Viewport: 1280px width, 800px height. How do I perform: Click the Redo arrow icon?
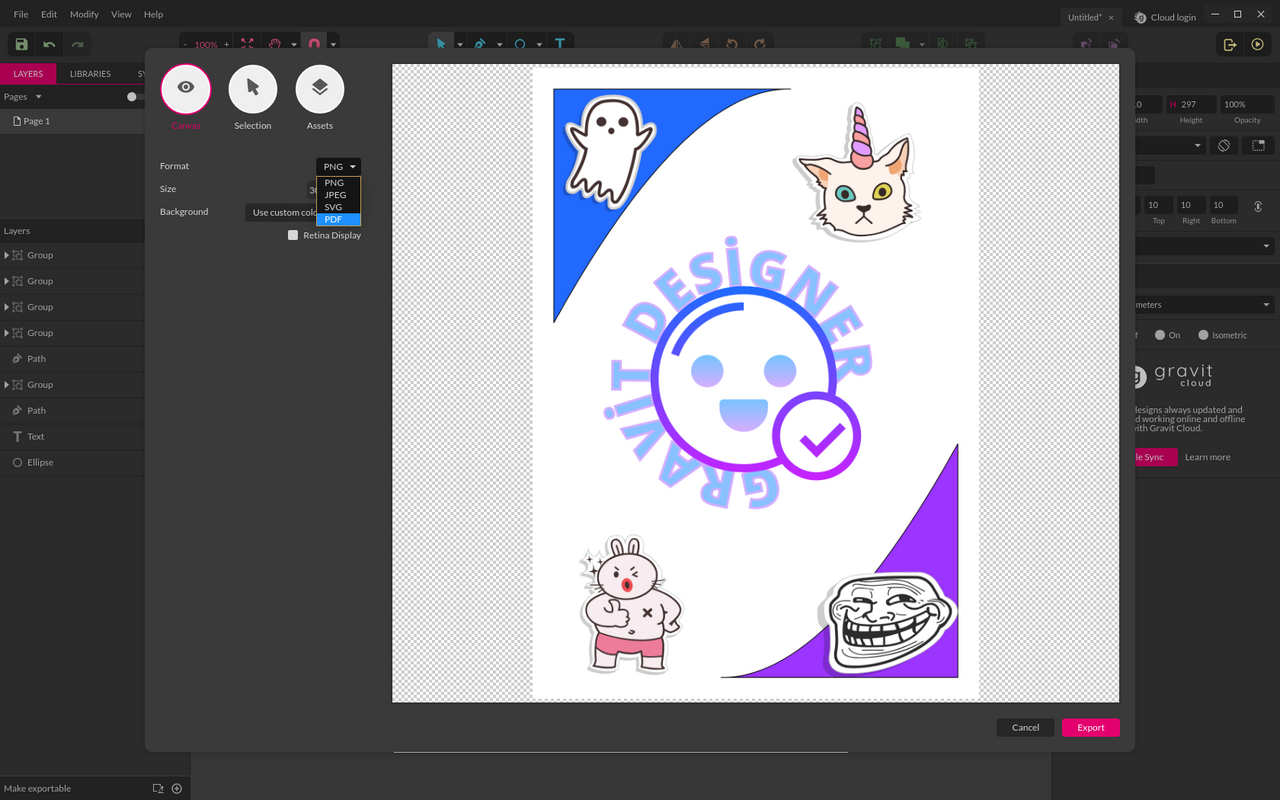click(77, 44)
